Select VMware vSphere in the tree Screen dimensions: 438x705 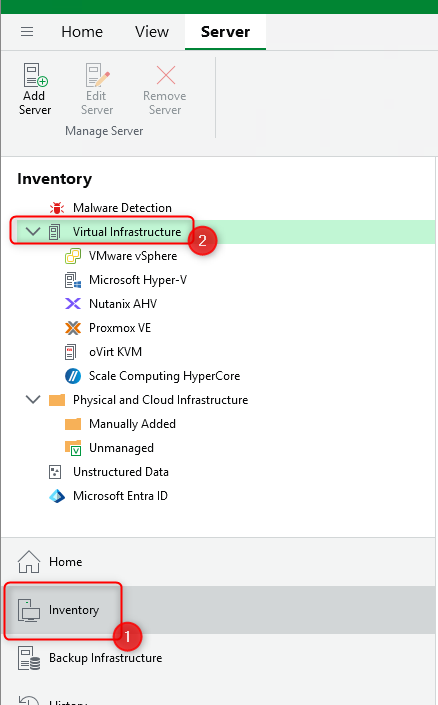click(x=133, y=256)
